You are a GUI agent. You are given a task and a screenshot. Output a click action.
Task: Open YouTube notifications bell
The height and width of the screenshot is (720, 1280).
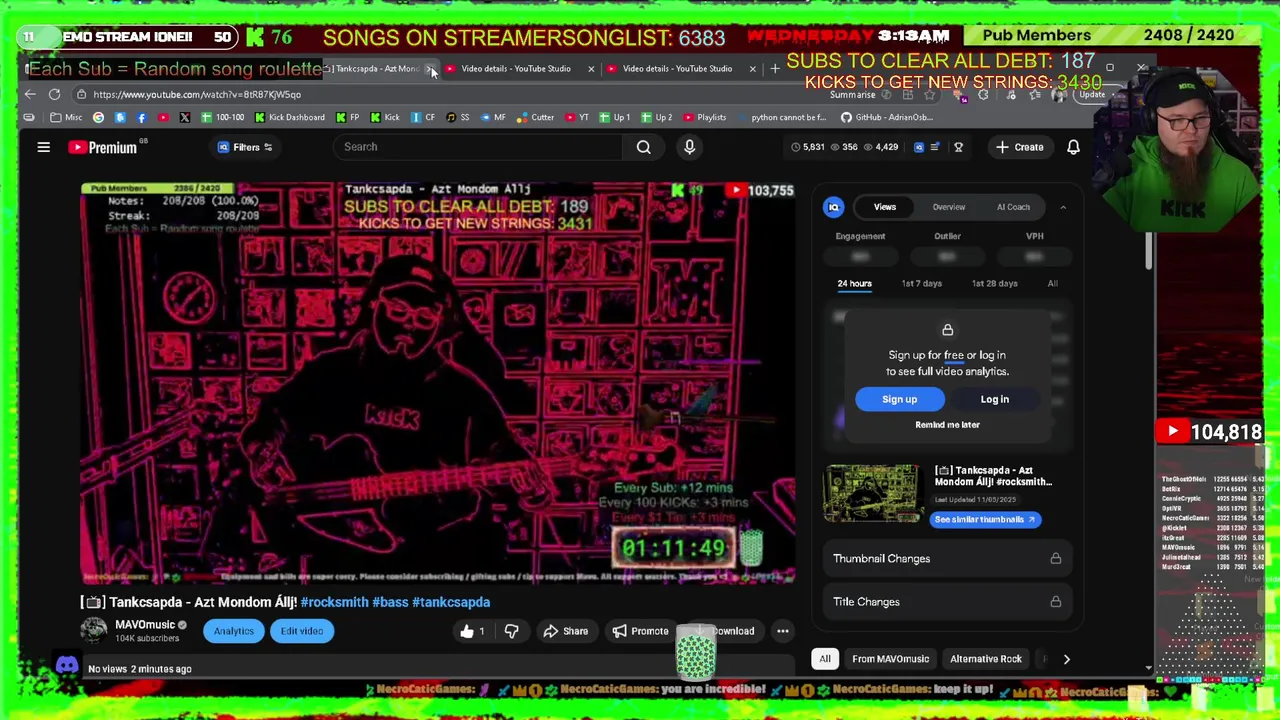pyautogui.click(x=1073, y=147)
